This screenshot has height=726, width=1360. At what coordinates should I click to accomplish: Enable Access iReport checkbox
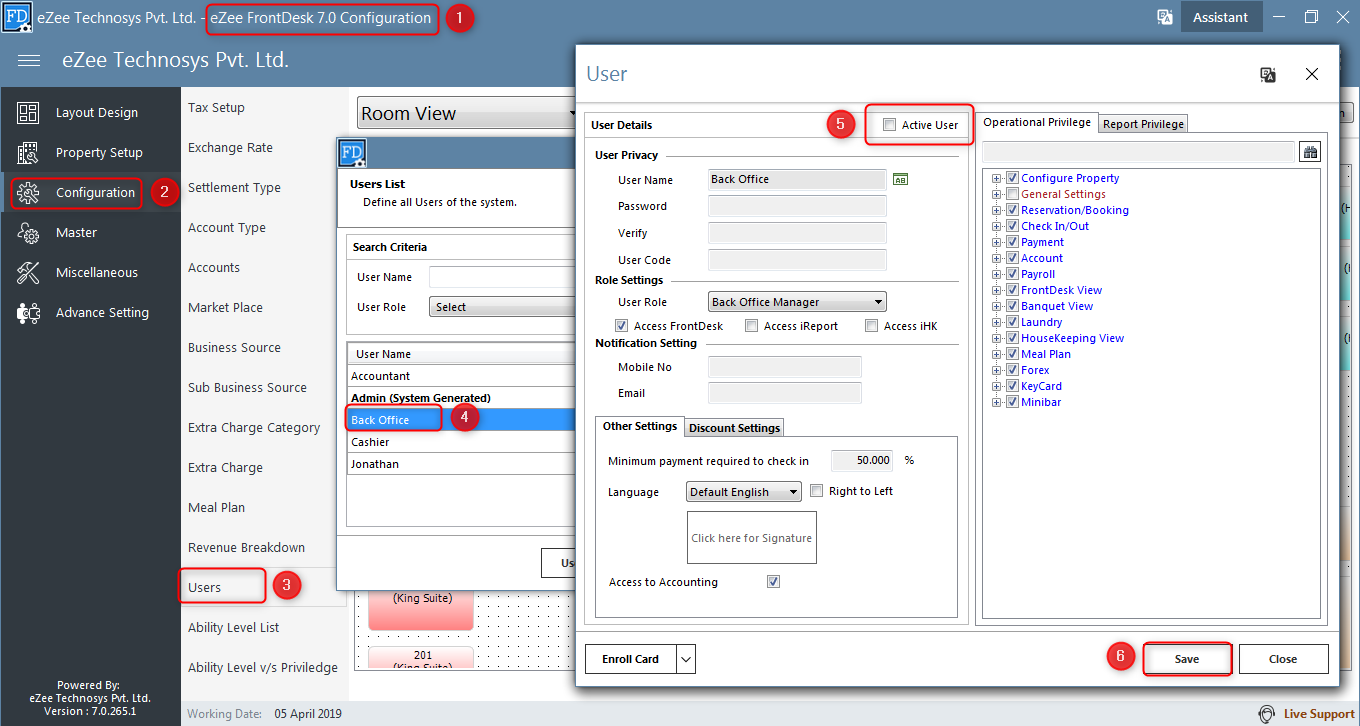click(x=751, y=326)
